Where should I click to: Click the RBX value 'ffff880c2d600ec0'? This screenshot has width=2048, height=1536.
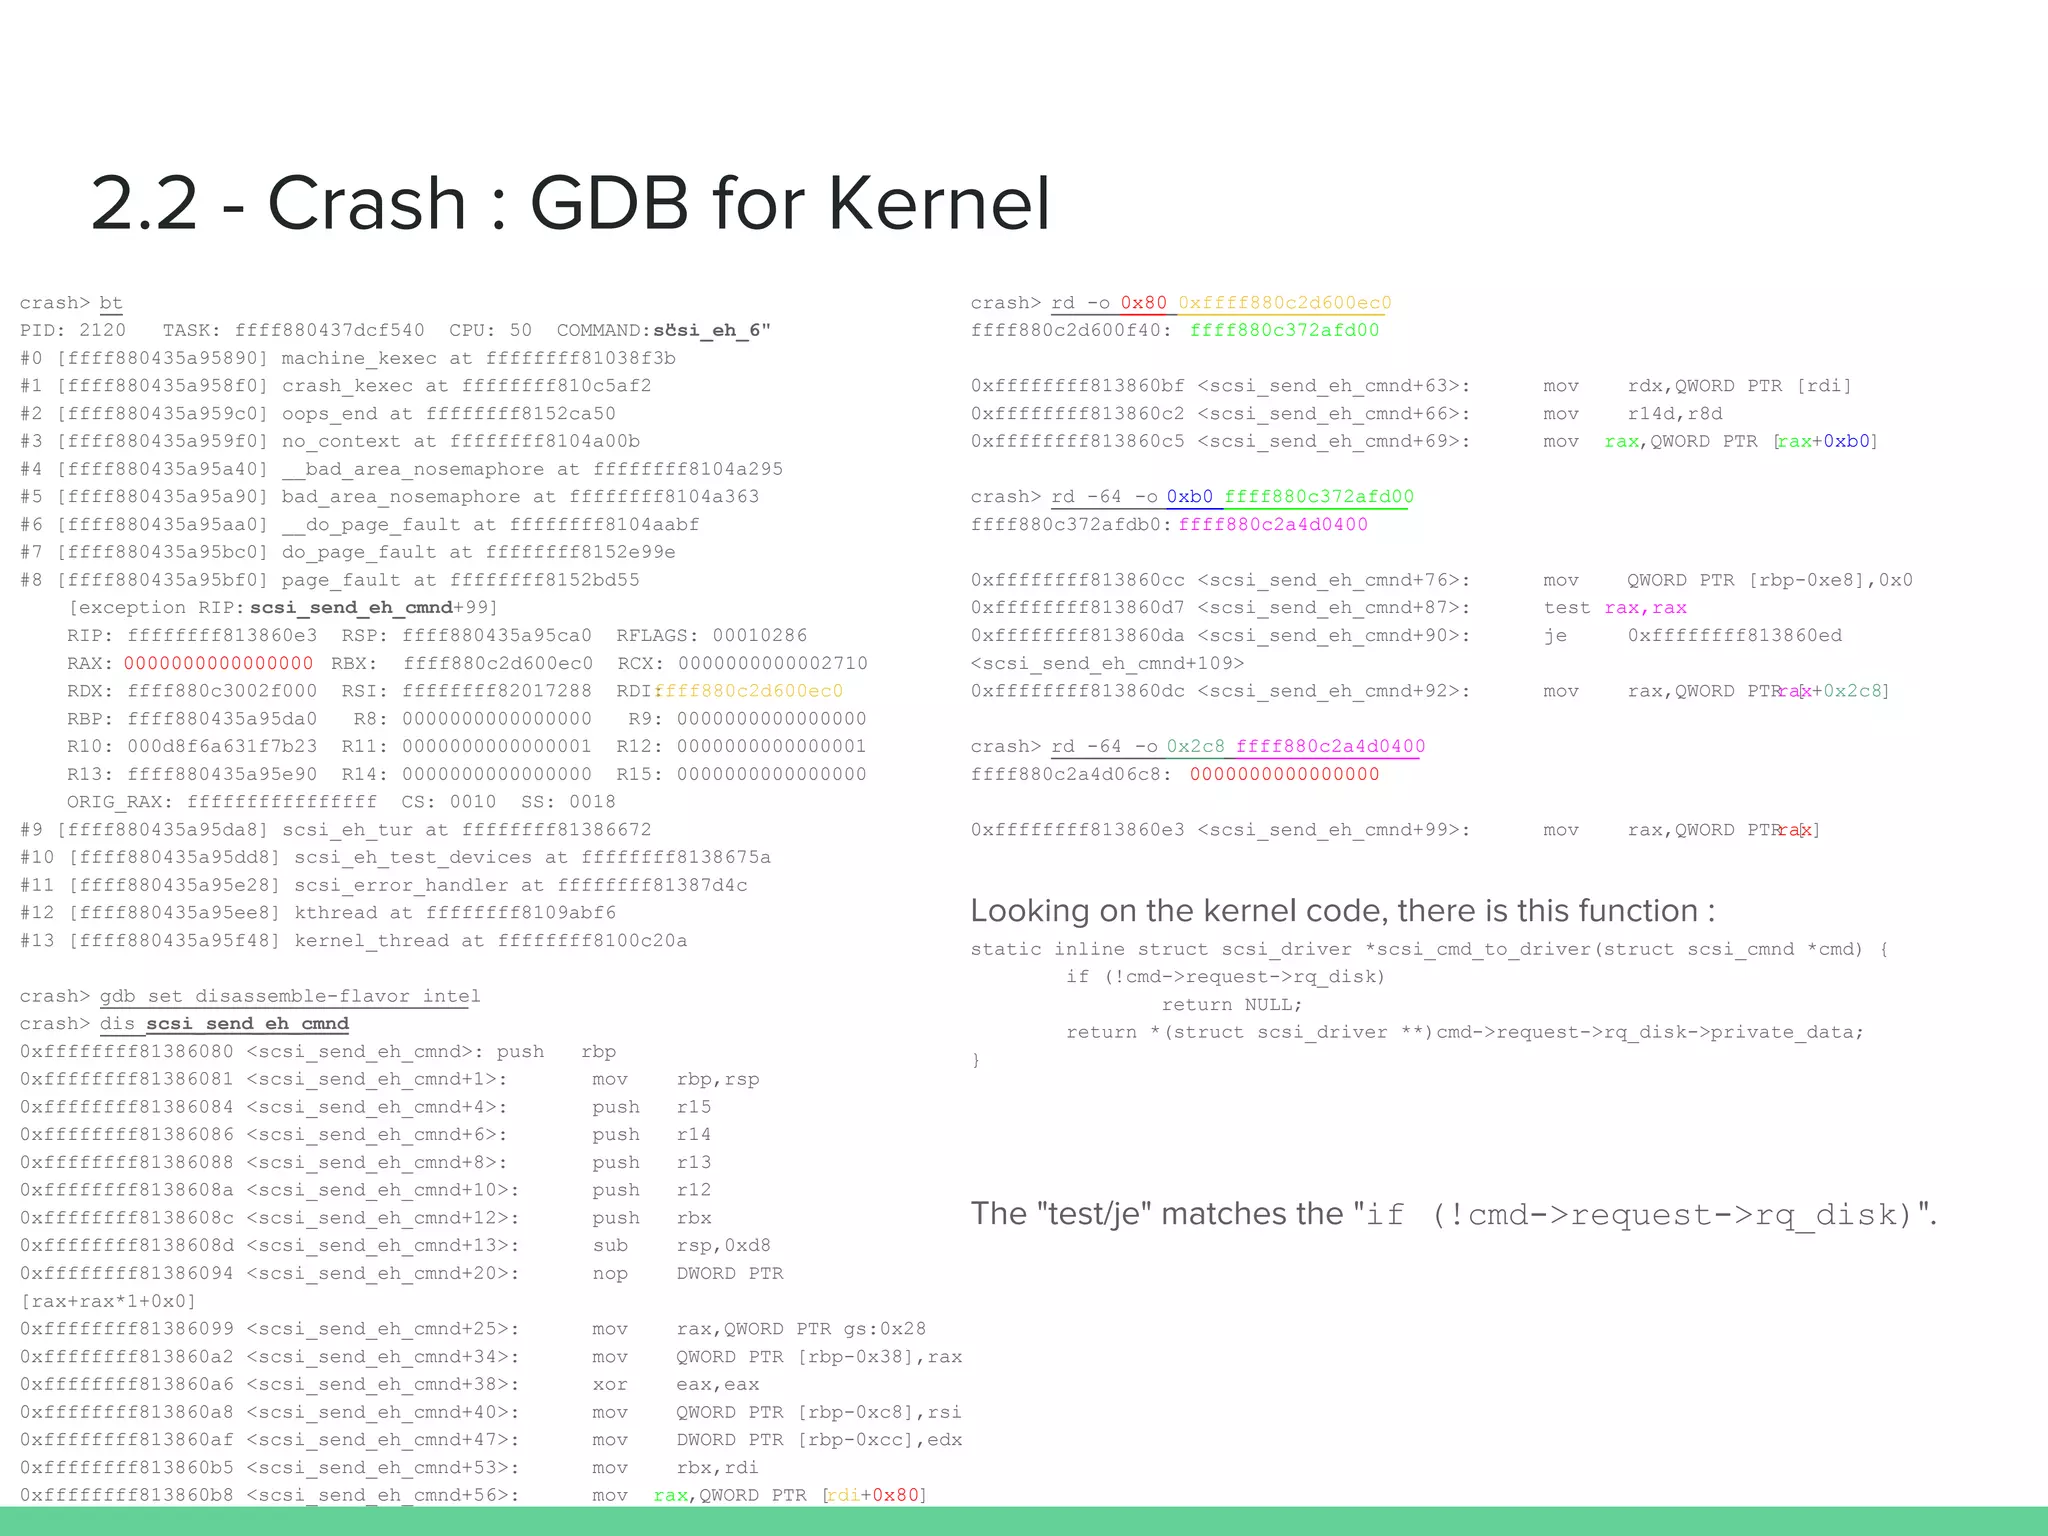click(x=498, y=664)
